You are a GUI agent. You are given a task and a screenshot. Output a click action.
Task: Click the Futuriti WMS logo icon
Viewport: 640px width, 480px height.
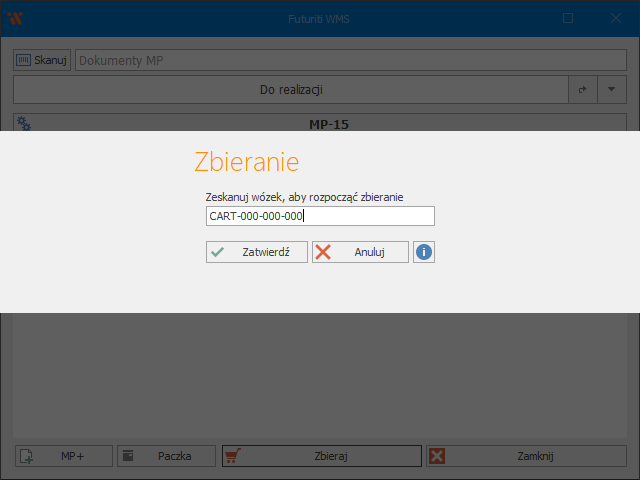click(15, 18)
